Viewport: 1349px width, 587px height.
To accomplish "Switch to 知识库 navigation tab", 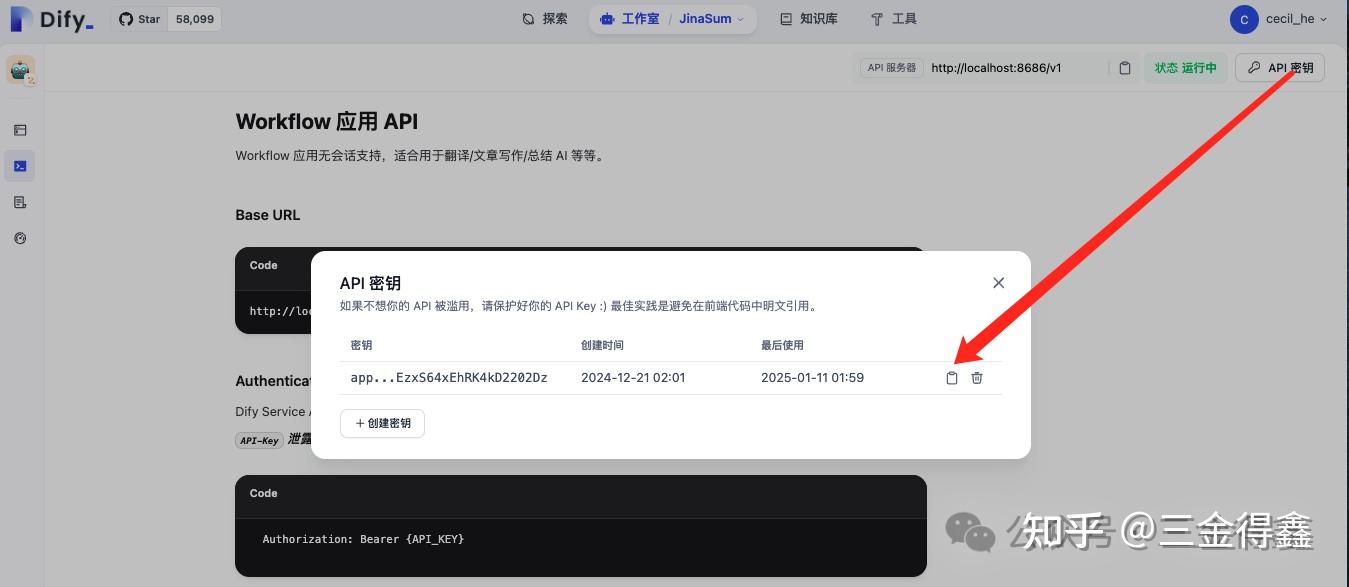I will pos(808,18).
